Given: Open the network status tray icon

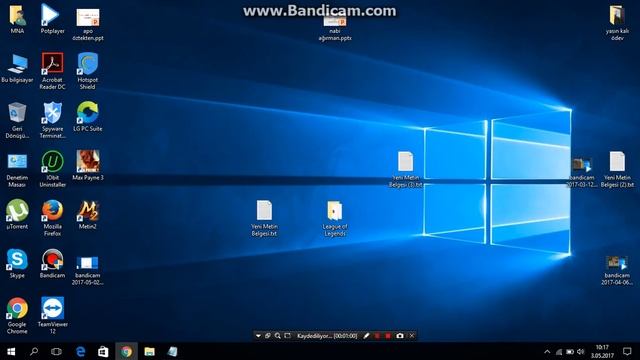Looking at the screenshot, I should (x=559, y=351).
